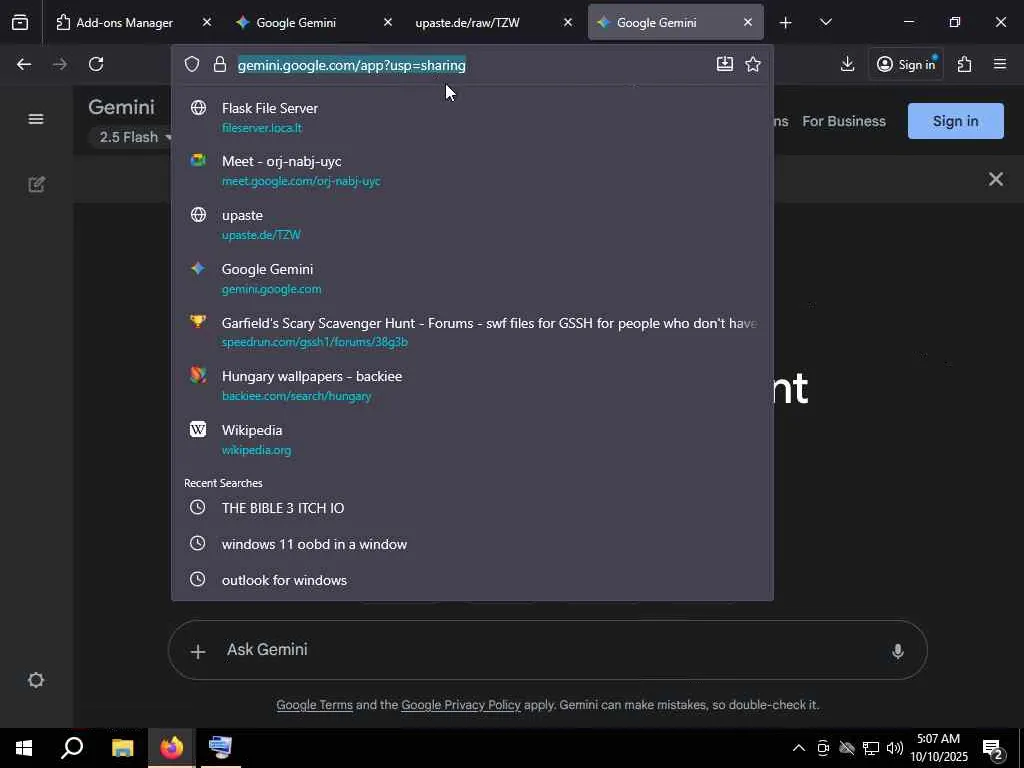This screenshot has height=768, width=1024.
Task: Select recent search windows 11 oobd in a window
Action: pyautogui.click(x=472, y=544)
